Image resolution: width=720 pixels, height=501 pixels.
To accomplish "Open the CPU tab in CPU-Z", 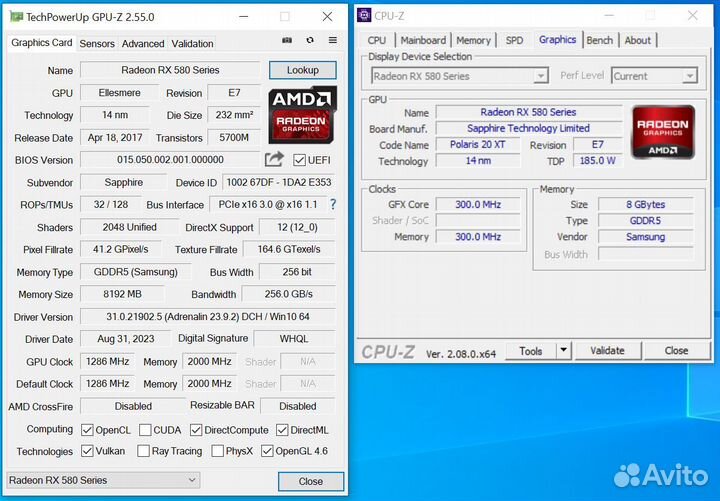I will click(x=377, y=40).
